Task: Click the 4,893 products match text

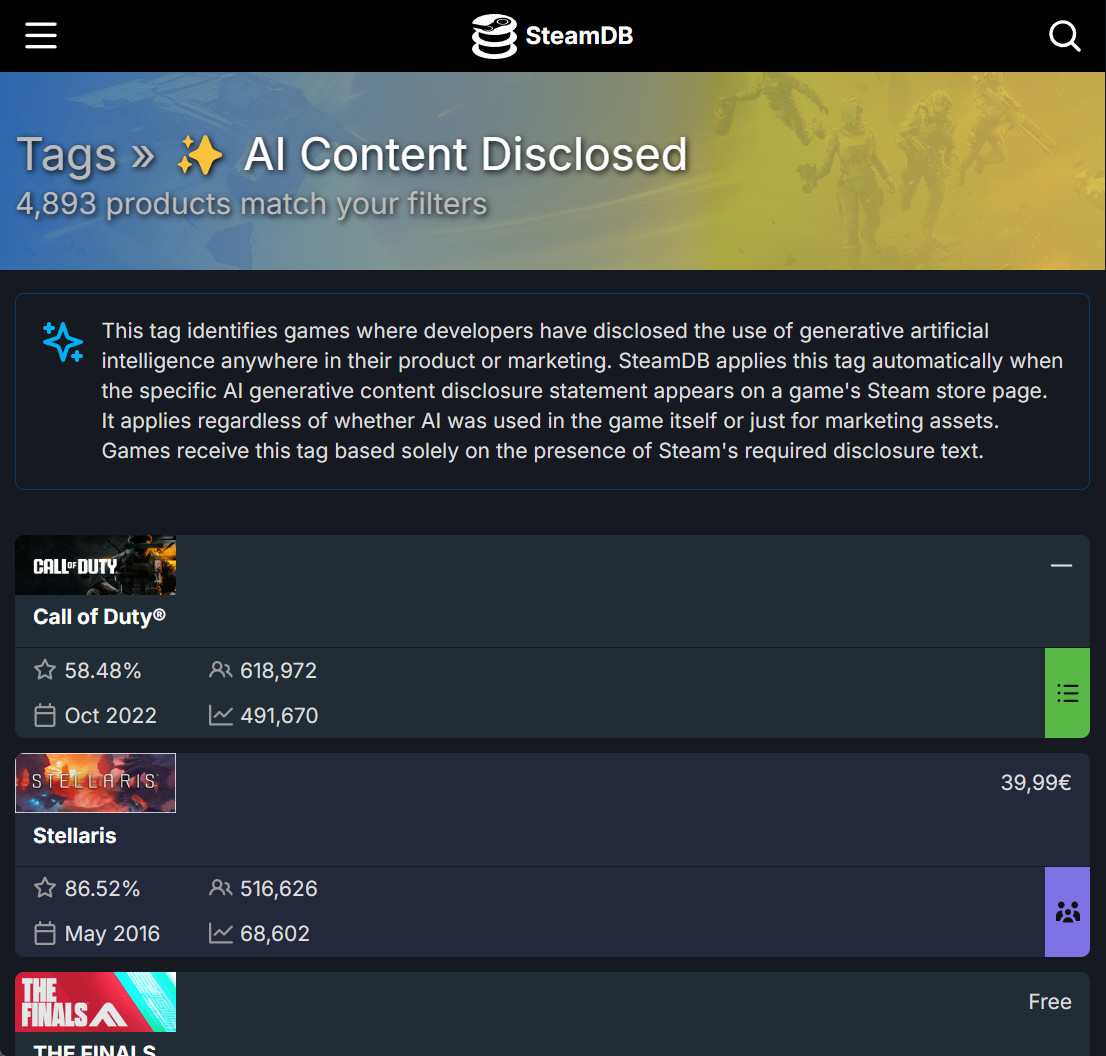Action: (x=252, y=204)
